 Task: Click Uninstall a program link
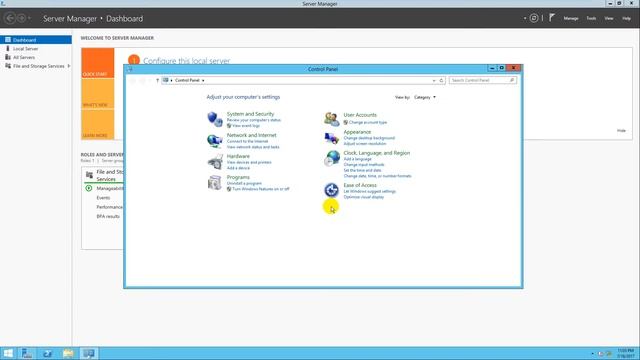(x=244, y=183)
